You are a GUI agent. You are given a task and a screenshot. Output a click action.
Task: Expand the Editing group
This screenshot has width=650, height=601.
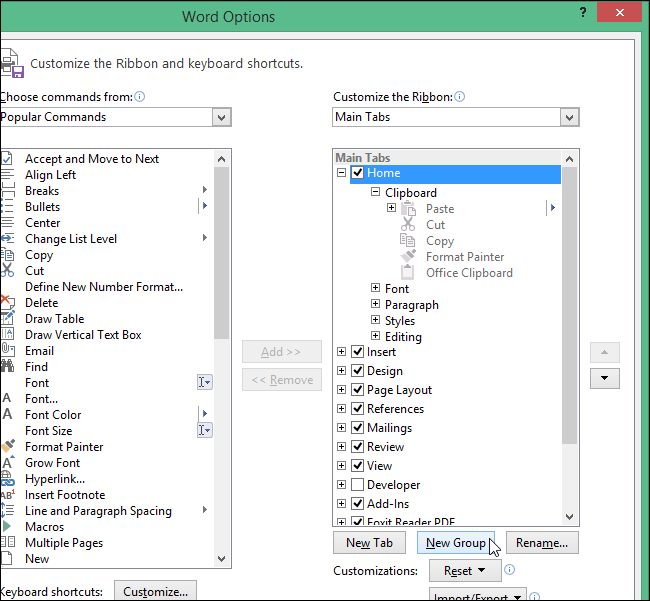pos(375,336)
